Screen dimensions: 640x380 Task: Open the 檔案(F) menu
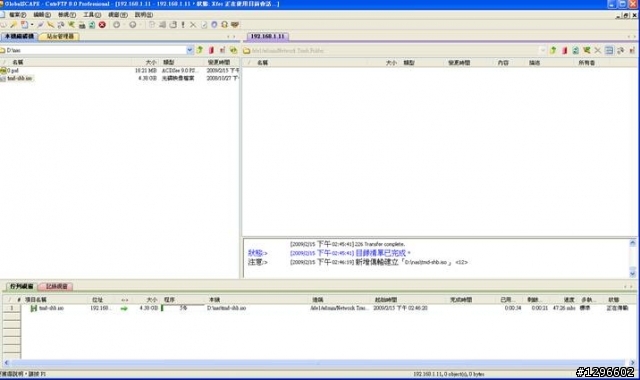(x=17, y=15)
